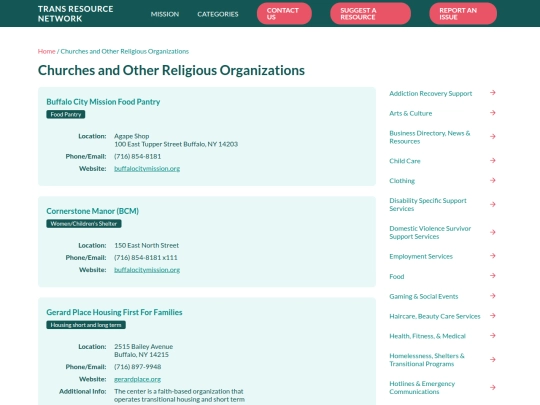540x405 pixels.
Task: Go to Trans Resource Network home logo
Action: click(75, 14)
